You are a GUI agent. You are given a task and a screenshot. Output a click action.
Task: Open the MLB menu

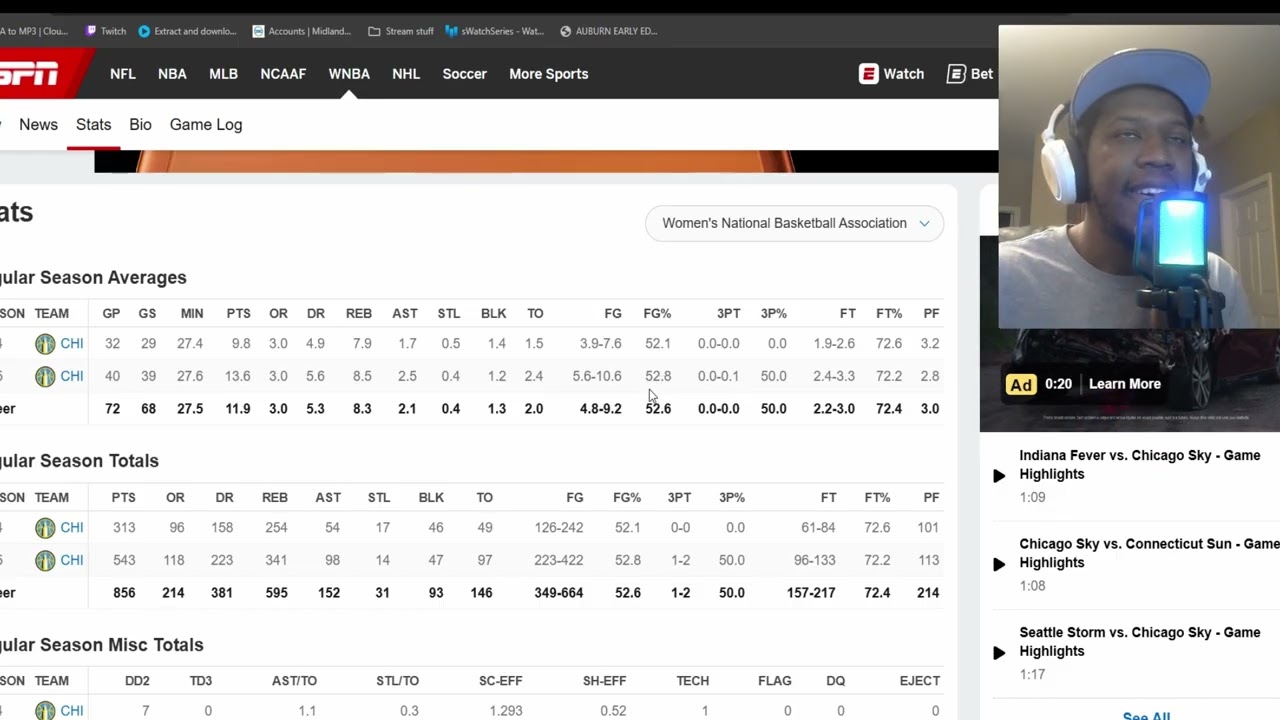[x=224, y=74]
